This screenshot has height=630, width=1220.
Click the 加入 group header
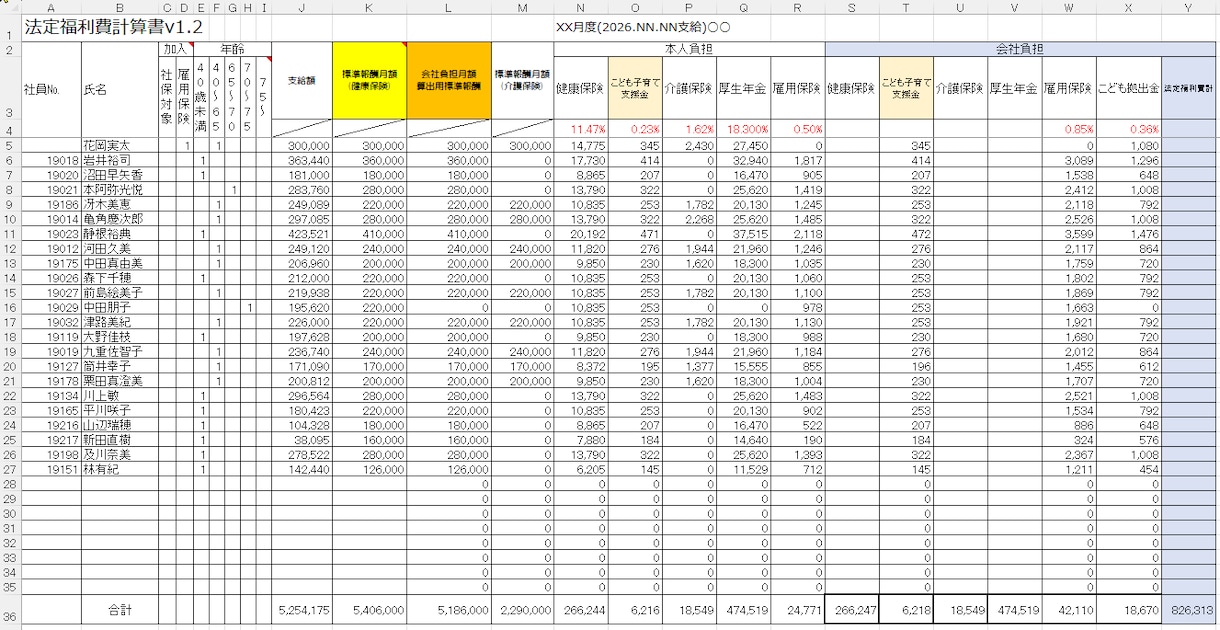point(175,48)
